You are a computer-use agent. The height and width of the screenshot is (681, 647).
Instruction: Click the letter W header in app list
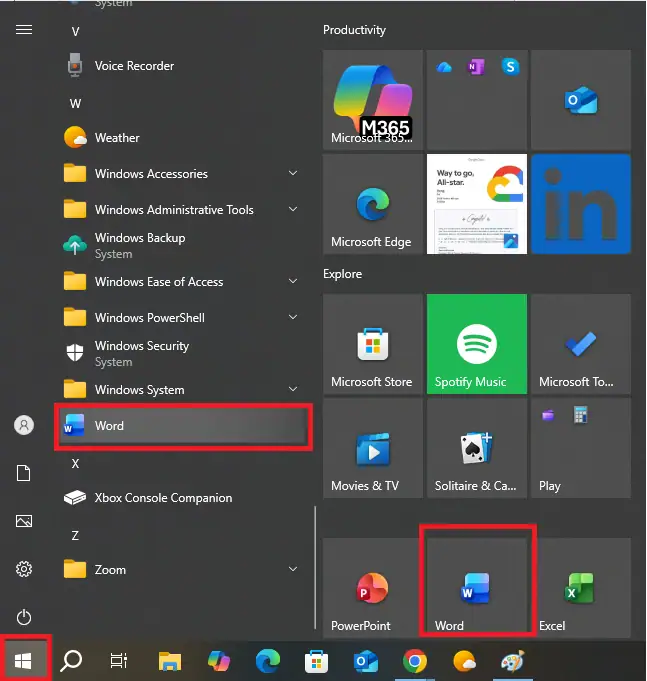click(x=75, y=103)
